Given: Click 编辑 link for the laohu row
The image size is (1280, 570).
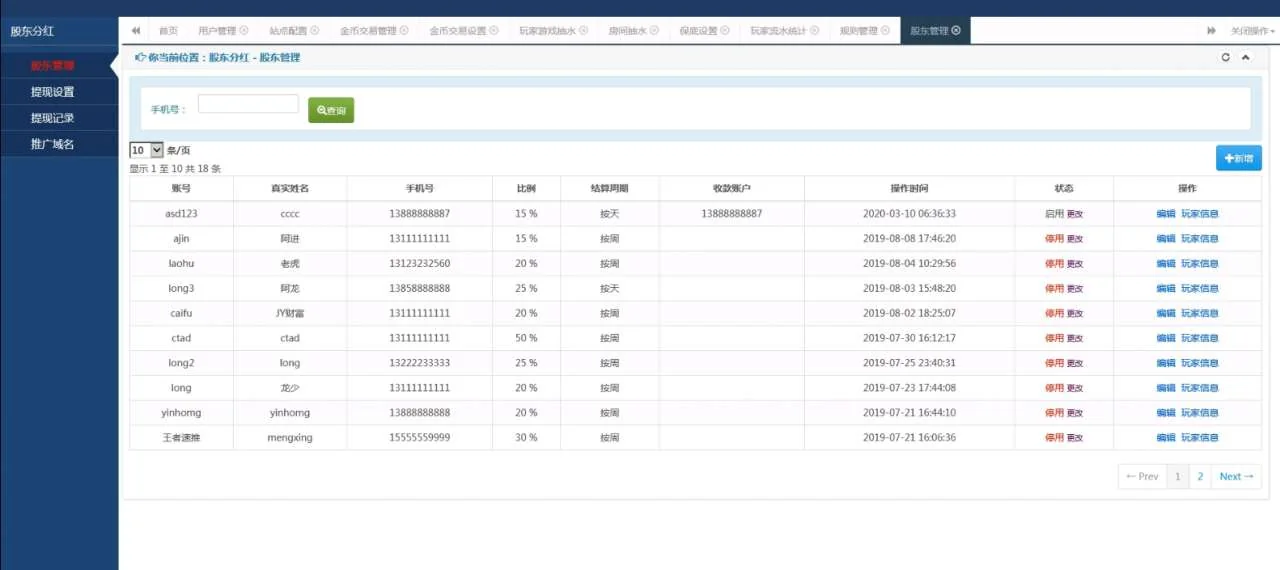Looking at the screenshot, I should coord(1165,264).
